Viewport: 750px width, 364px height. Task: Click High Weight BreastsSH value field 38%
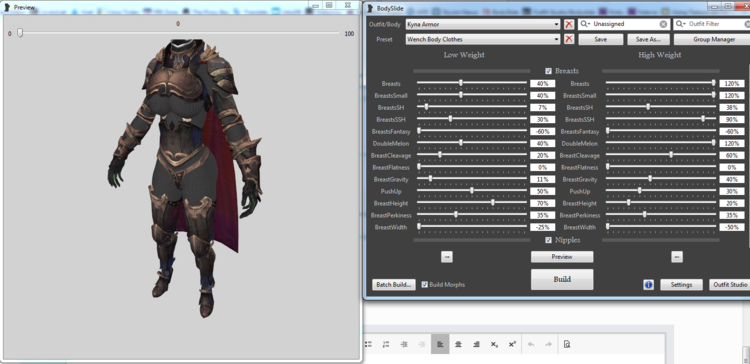[732, 108]
